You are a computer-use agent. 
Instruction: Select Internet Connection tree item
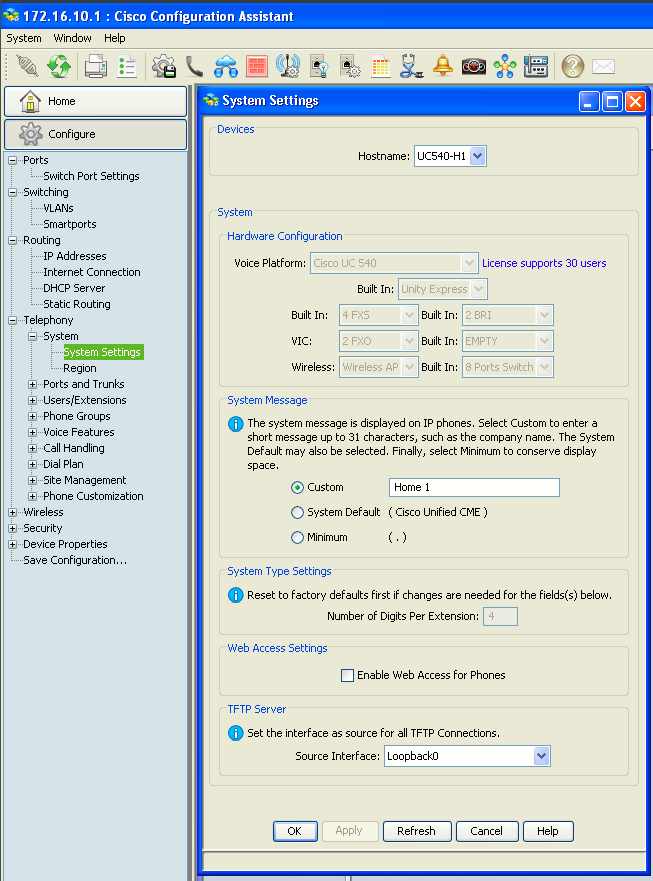92,273
